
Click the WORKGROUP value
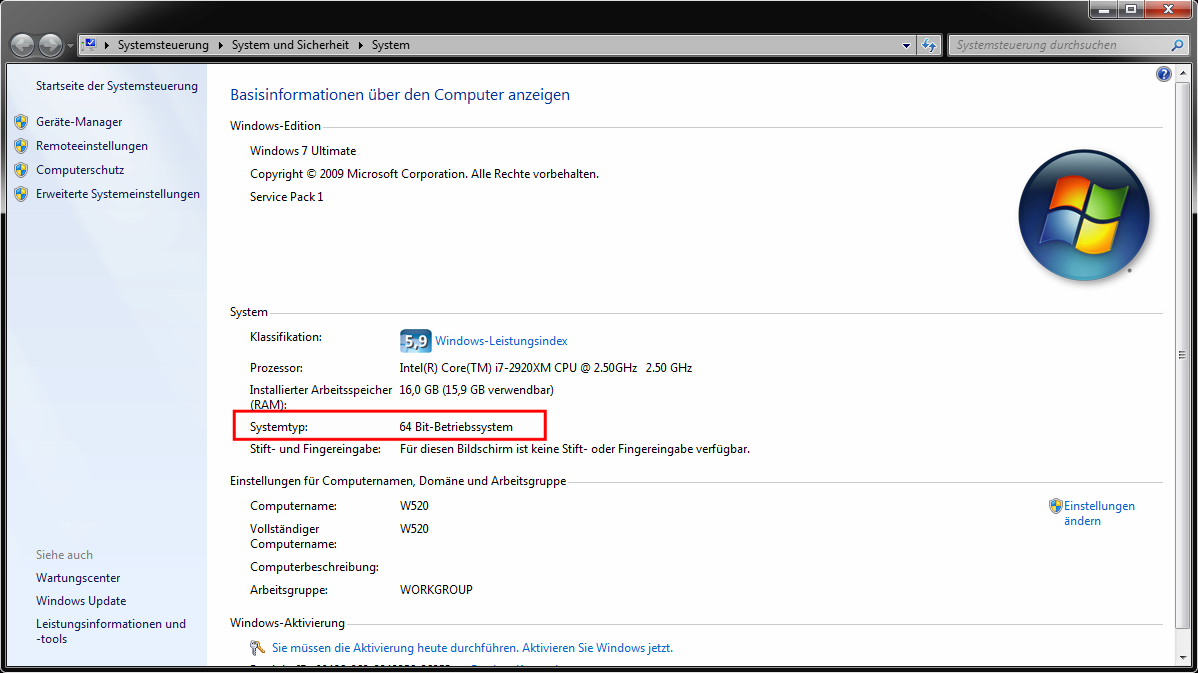436,590
